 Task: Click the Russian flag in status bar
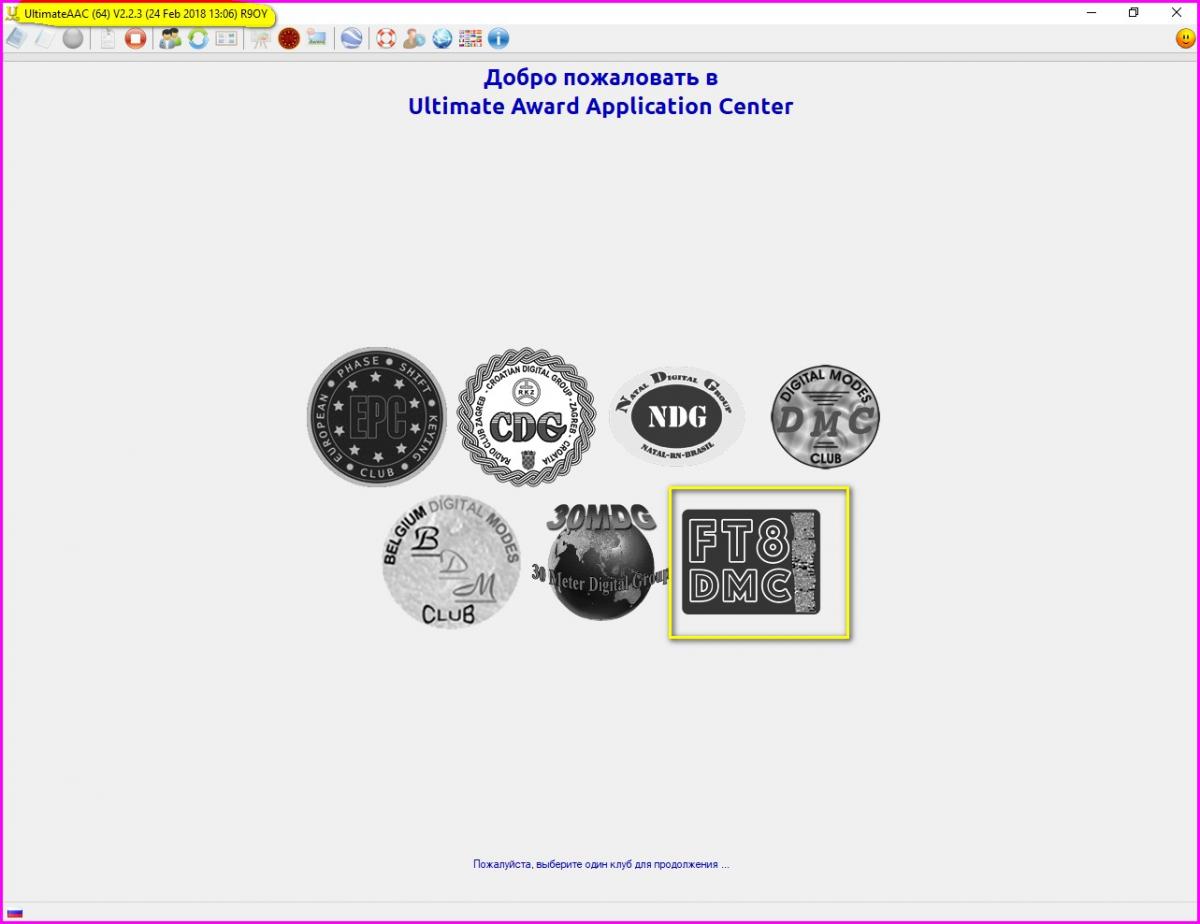pos(15,912)
